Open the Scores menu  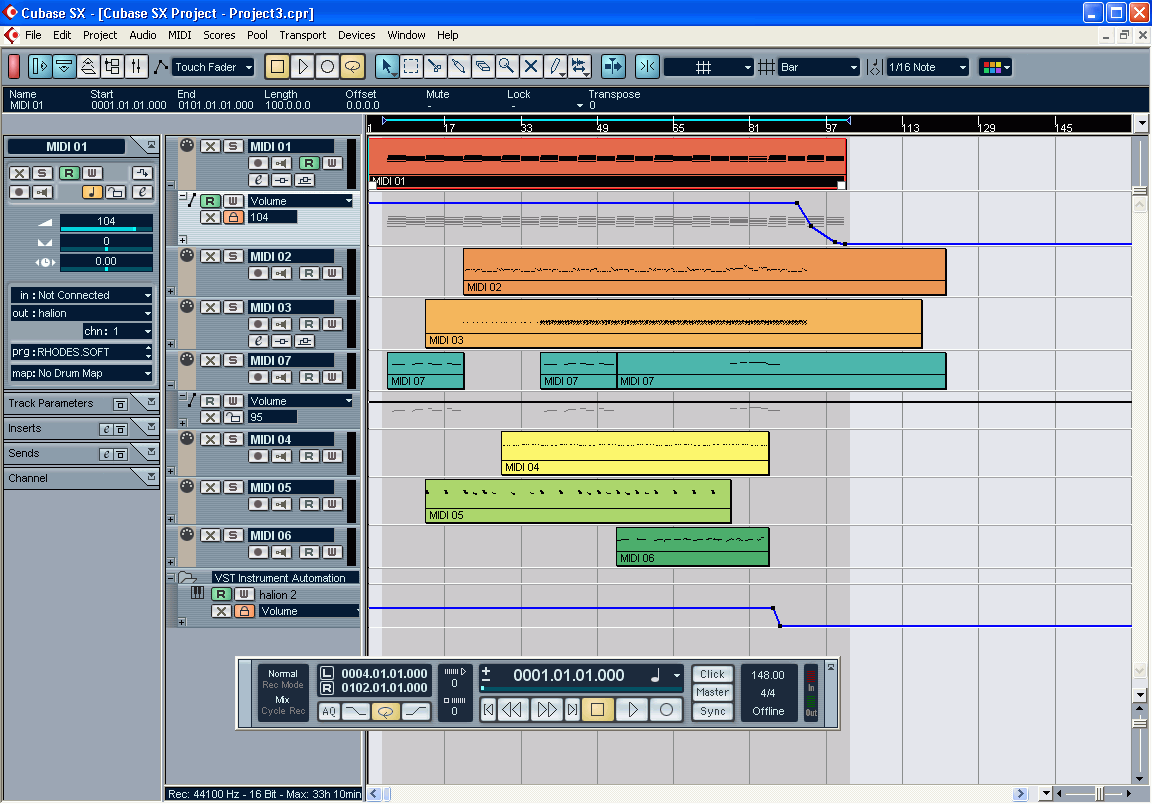(x=219, y=35)
